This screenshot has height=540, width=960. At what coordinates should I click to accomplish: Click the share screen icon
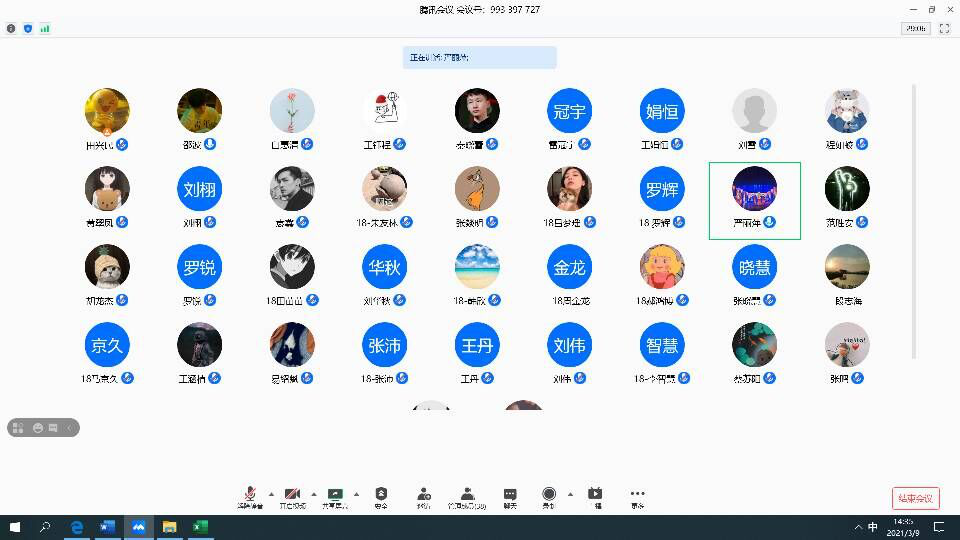(x=335, y=494)
